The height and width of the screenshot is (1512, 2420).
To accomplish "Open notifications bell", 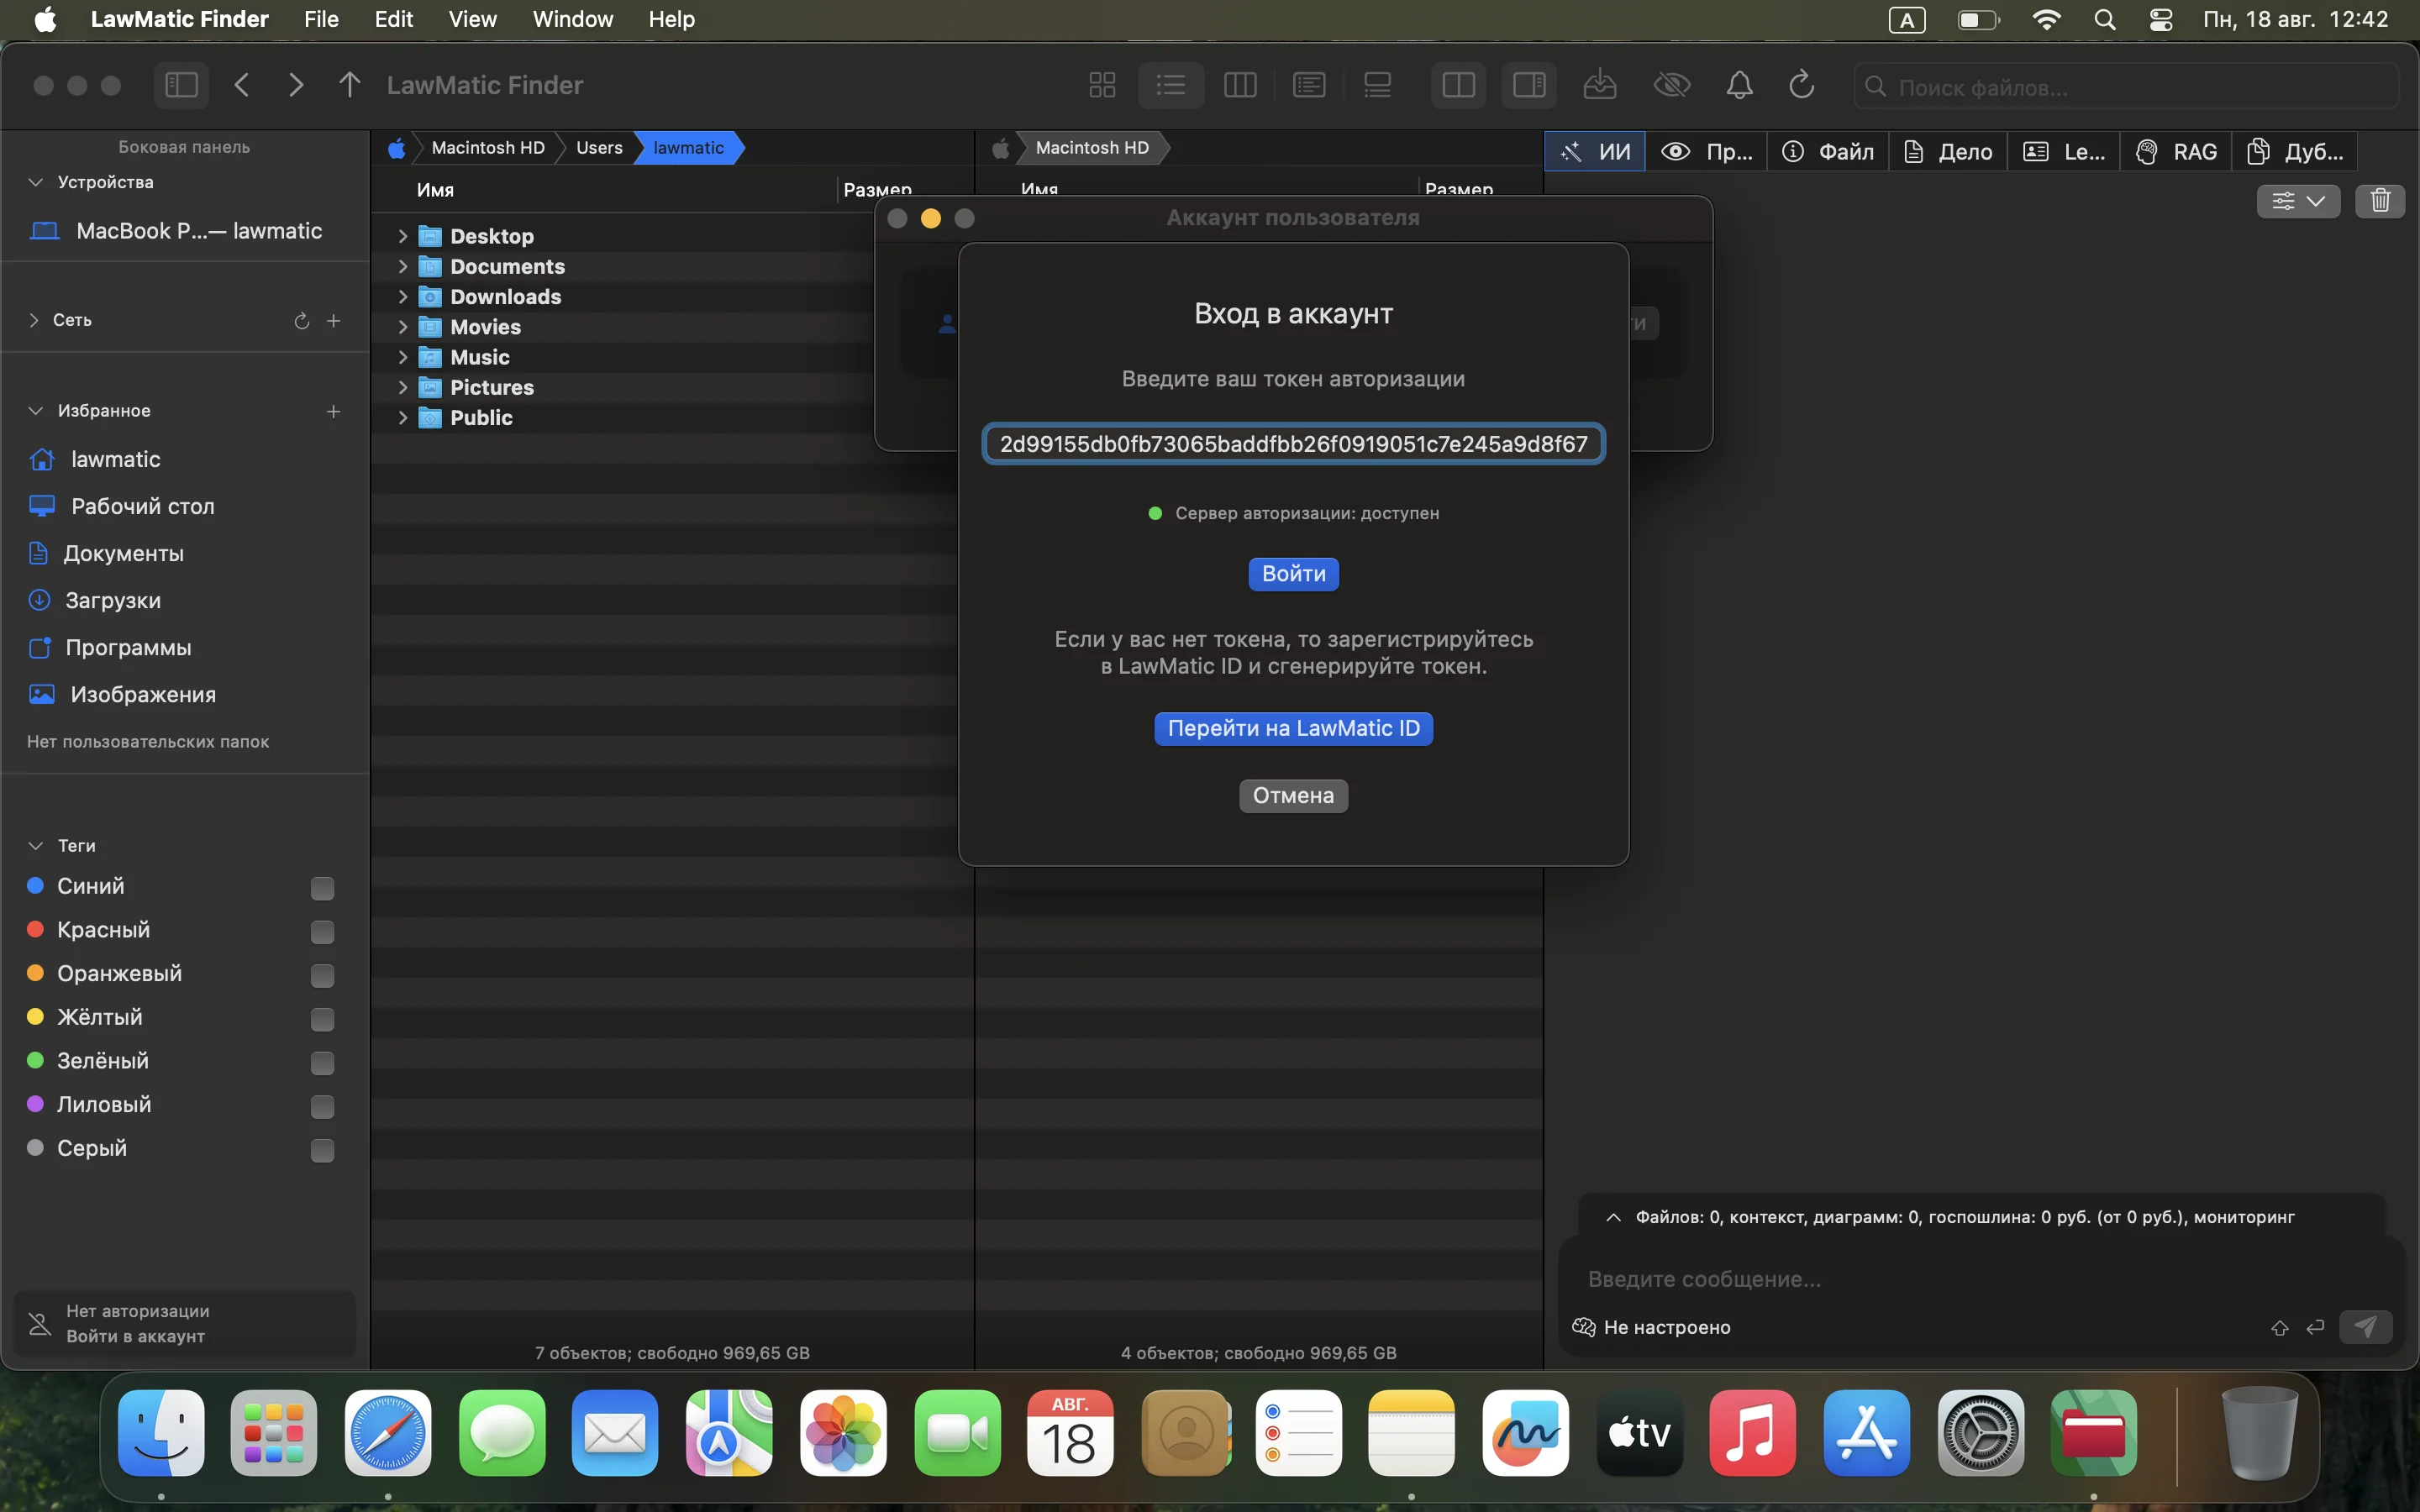I will (x=1740, y=85).
